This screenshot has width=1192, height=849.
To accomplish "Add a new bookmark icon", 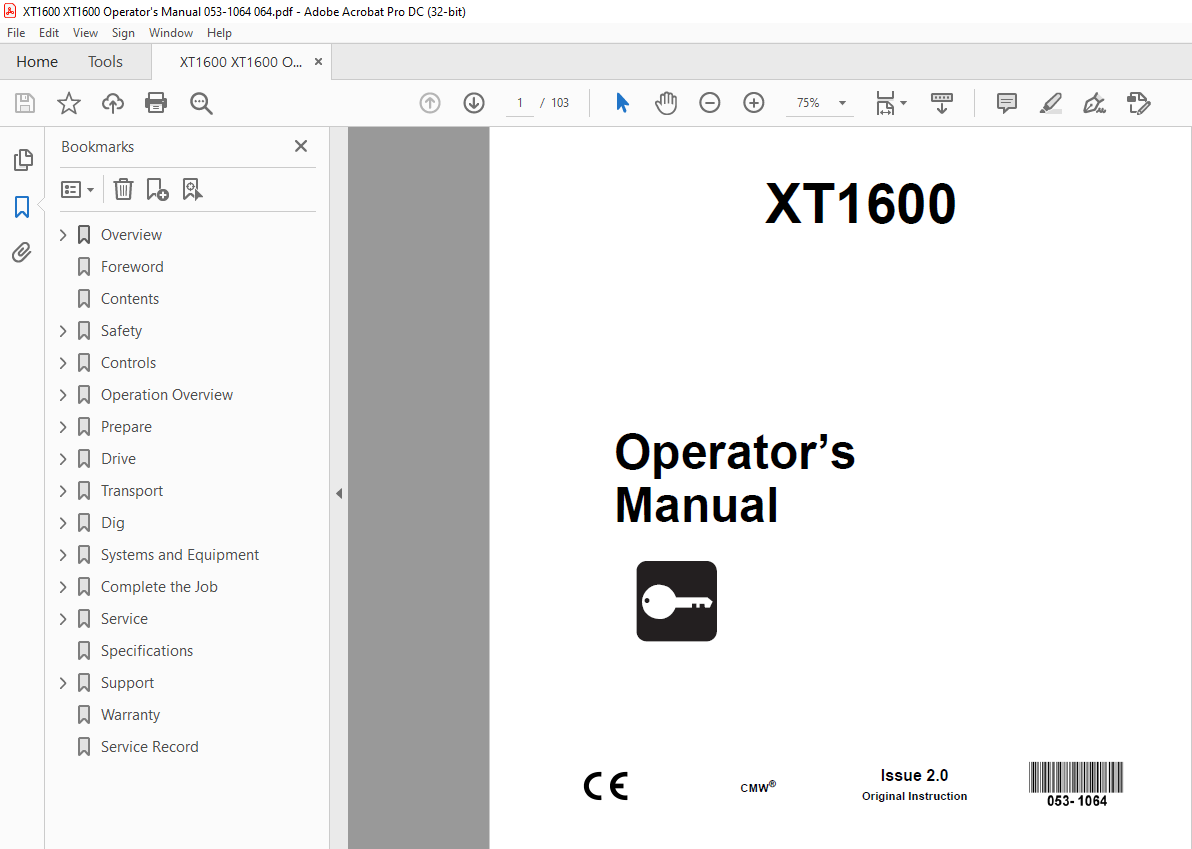I will pos(157,189).
